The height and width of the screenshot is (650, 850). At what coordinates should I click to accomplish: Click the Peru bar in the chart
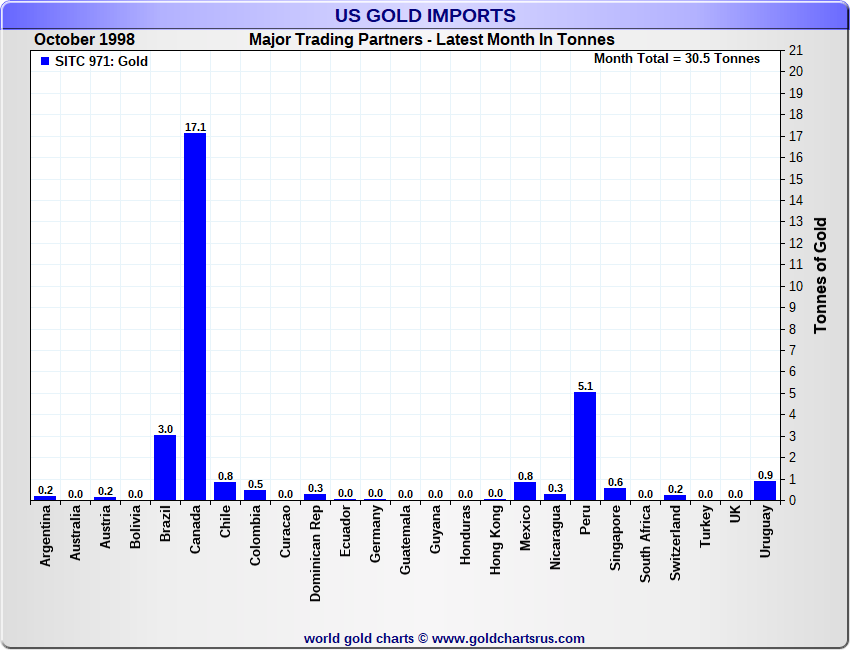point(585,446)
